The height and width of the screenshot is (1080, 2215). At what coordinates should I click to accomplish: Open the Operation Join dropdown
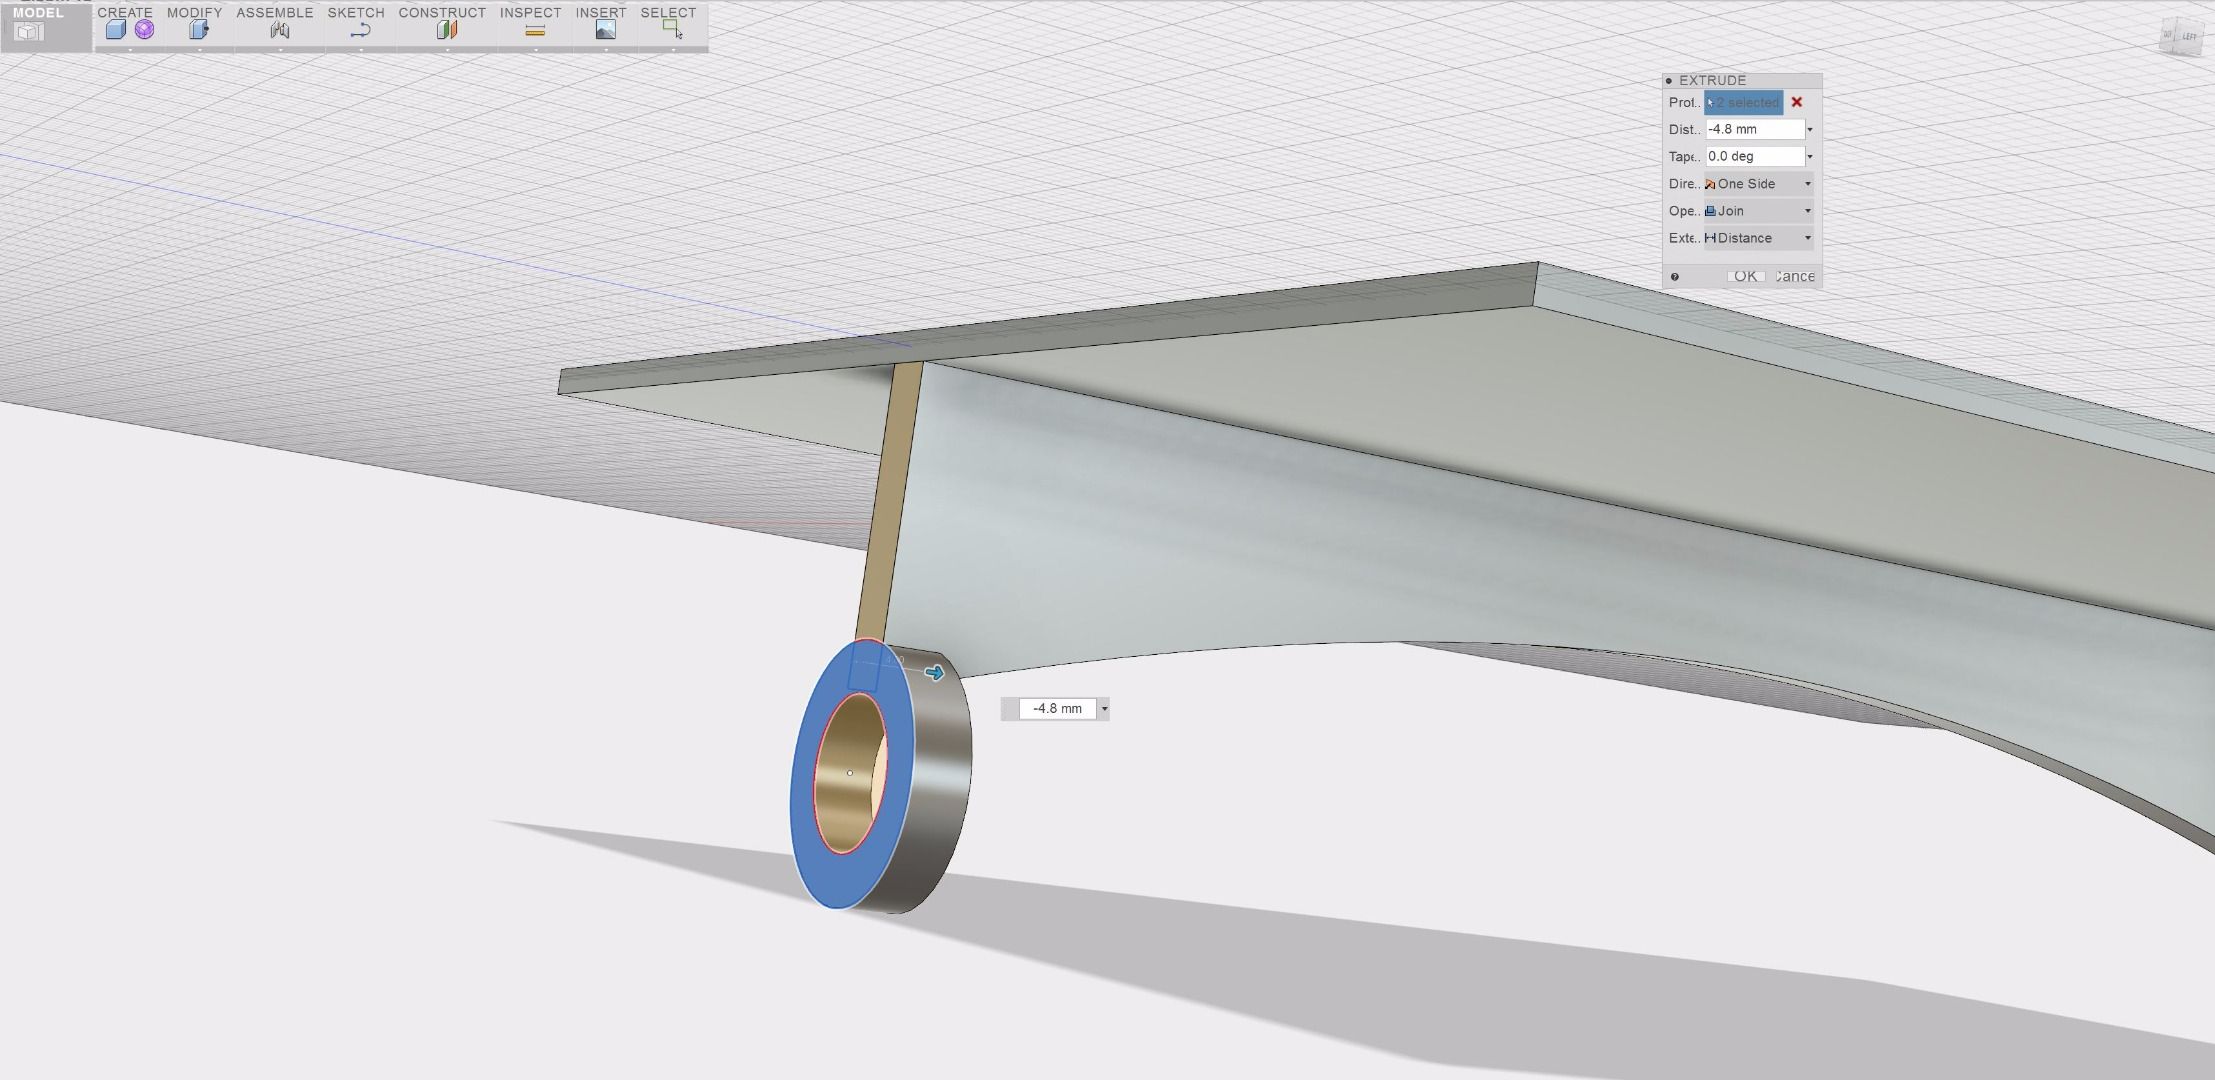click(x=1808, y=210)
